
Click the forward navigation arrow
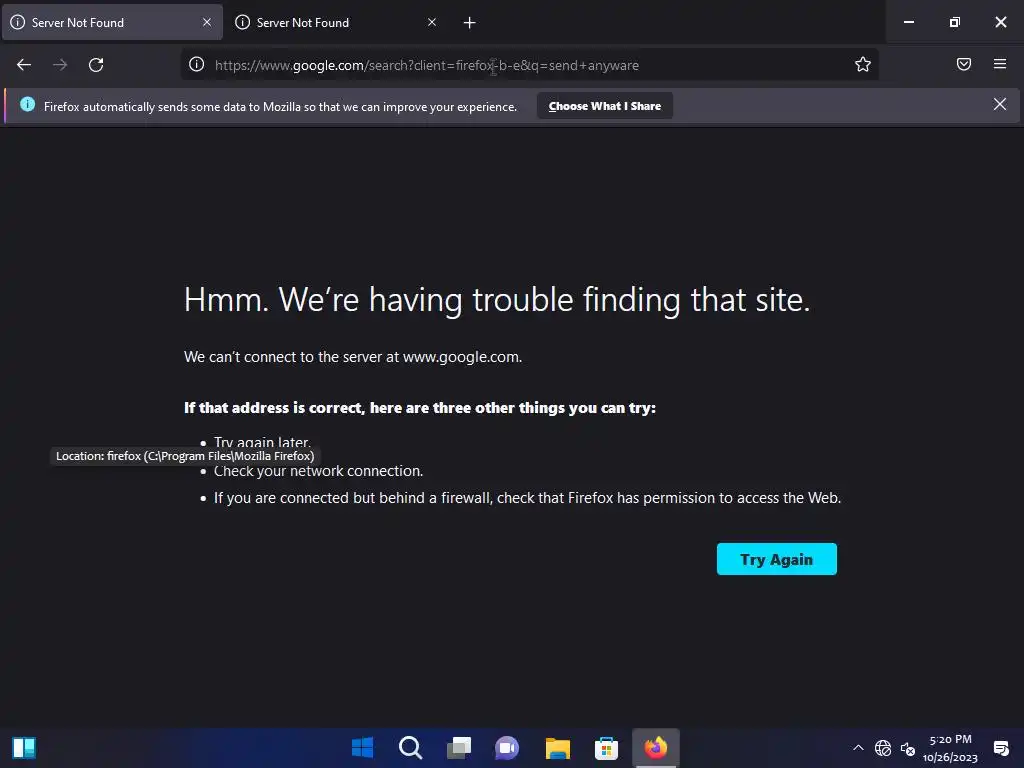(x=60, y=65)
